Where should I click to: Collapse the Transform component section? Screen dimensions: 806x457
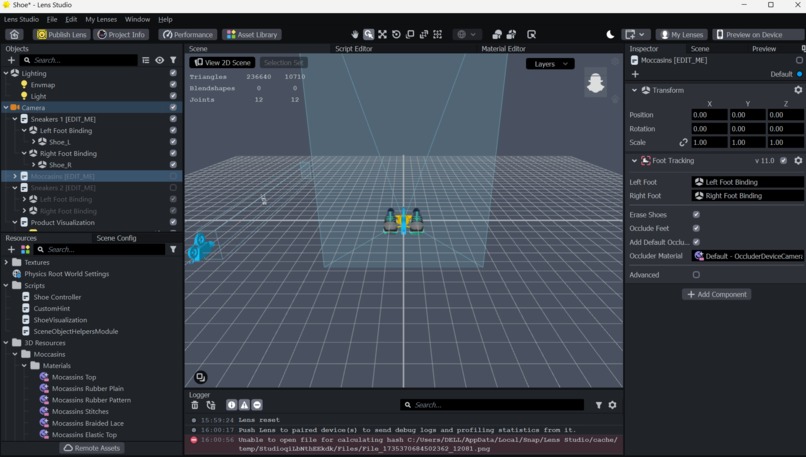(634, 90)
